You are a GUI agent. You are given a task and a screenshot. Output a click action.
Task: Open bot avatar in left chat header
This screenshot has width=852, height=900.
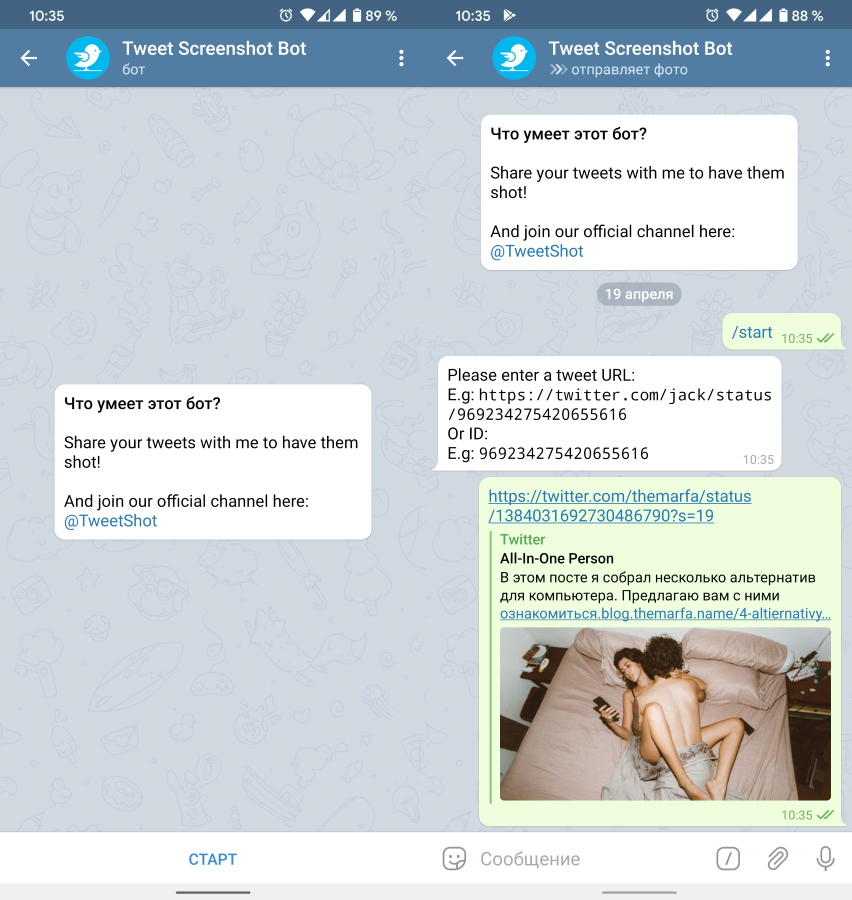(x=88, y=57)
